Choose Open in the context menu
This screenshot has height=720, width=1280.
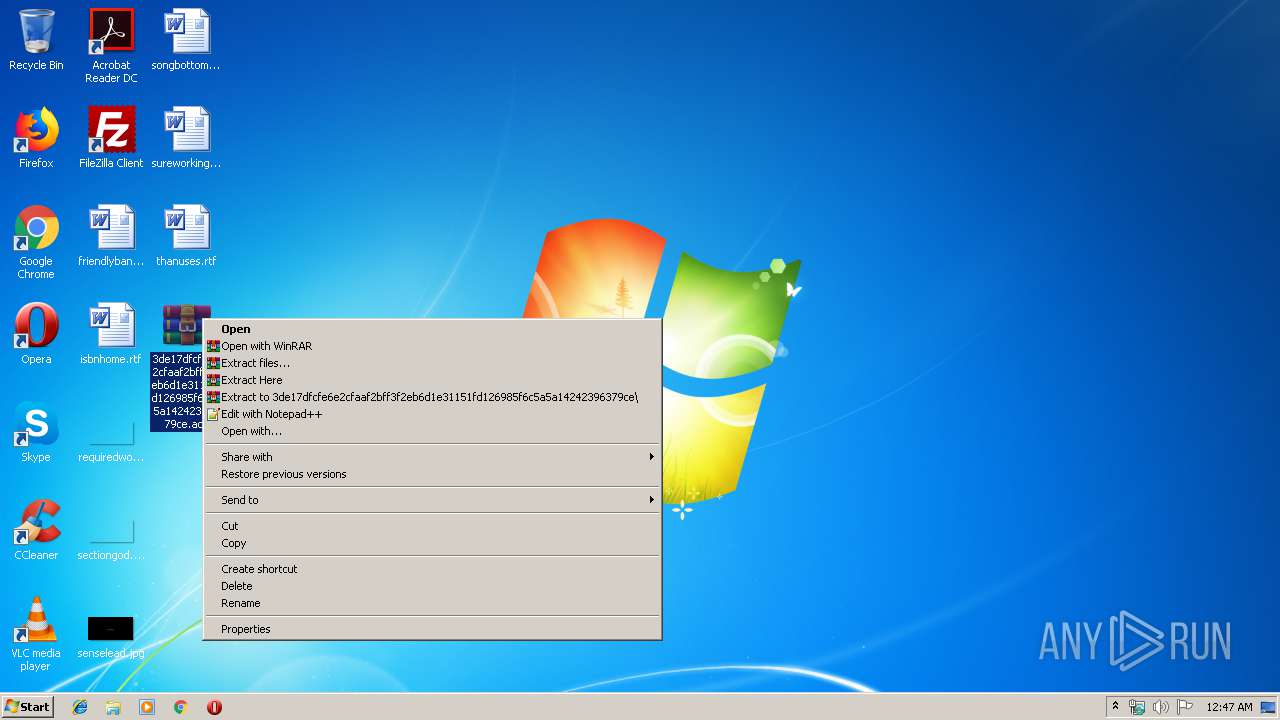point(431,329)
